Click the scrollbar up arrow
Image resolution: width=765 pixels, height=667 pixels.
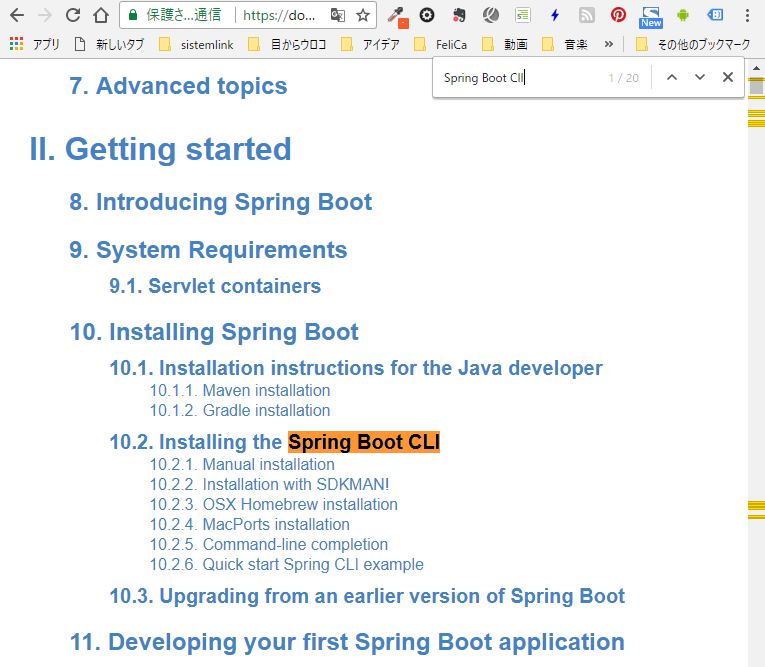coord(756,68)
